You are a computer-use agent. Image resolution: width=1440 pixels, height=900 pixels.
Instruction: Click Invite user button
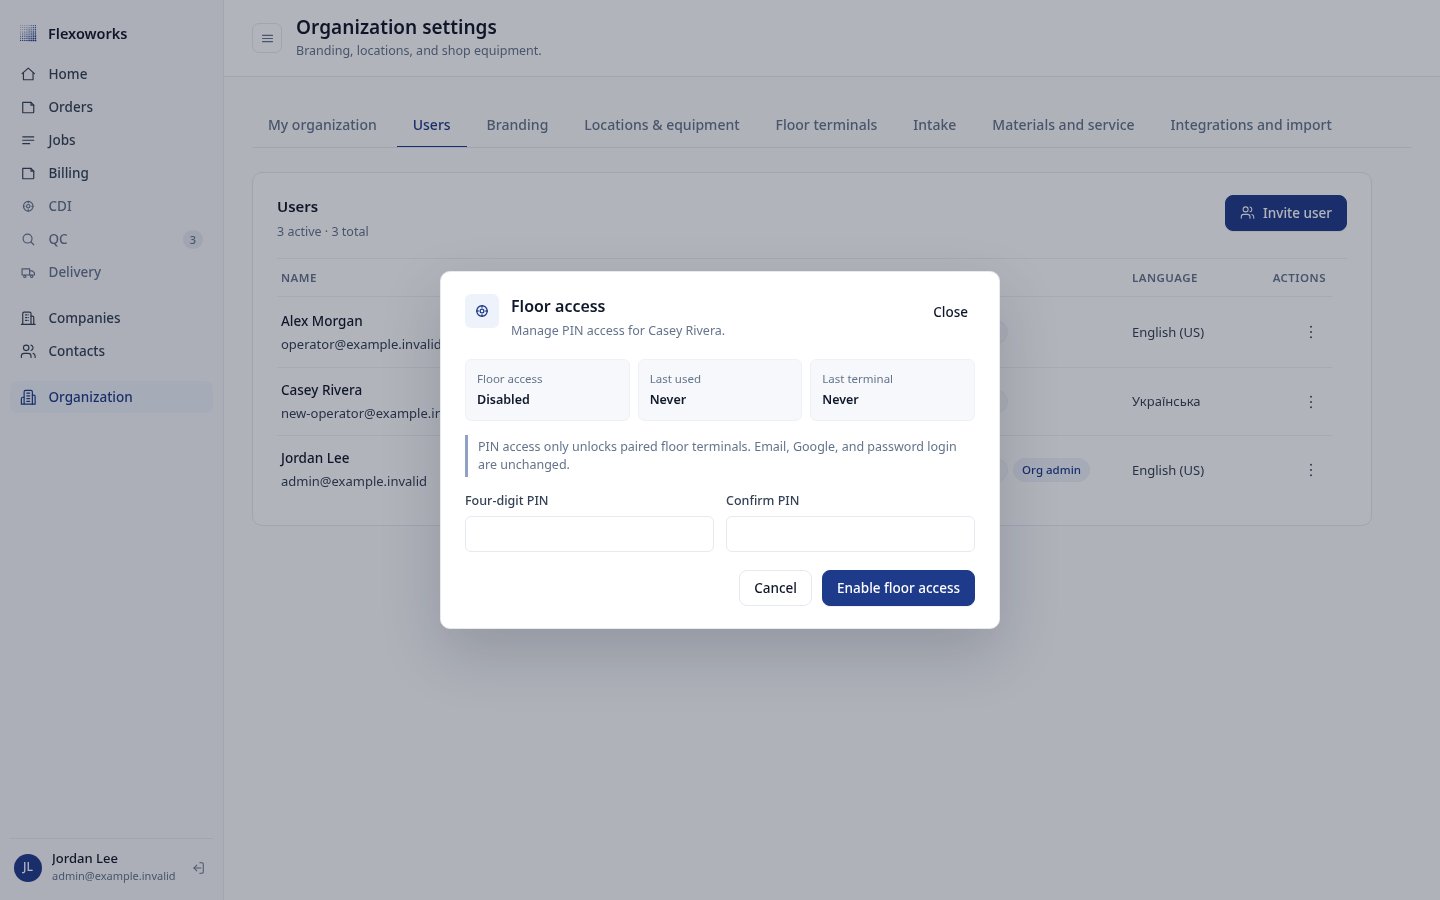coord(1286,213)
